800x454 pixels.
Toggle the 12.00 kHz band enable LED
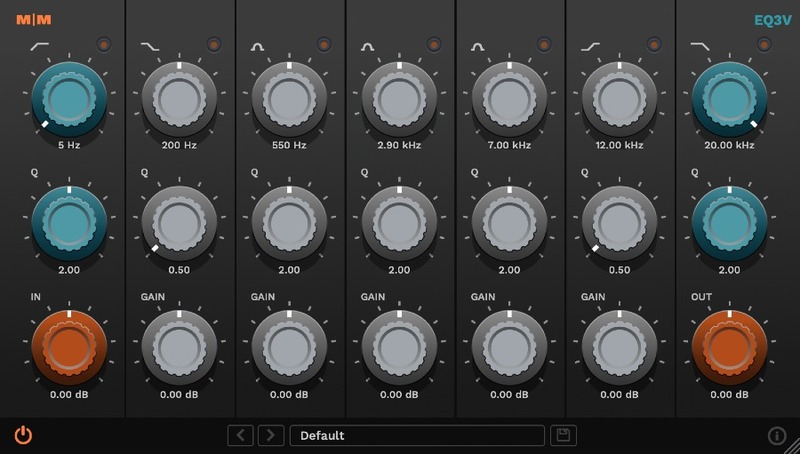[x=654, y=45]
